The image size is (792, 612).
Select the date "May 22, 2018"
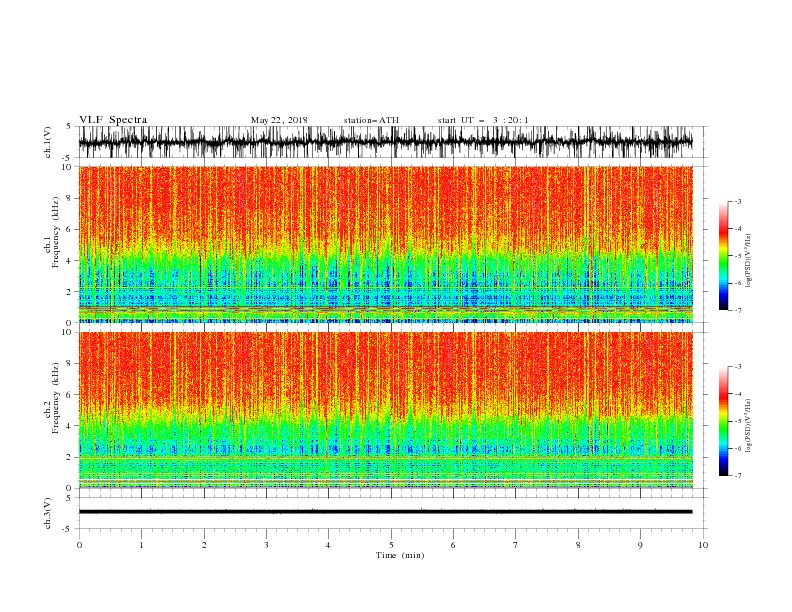coord(279,120)
